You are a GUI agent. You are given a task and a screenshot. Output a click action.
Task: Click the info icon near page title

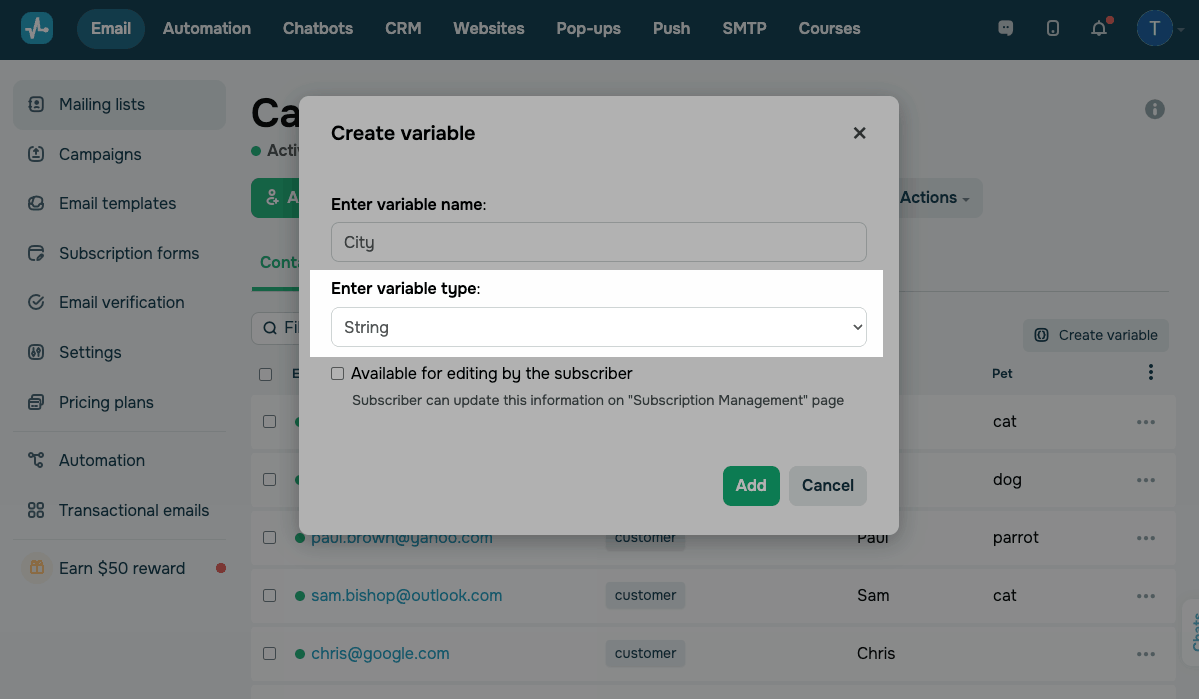pos(1155,109)
